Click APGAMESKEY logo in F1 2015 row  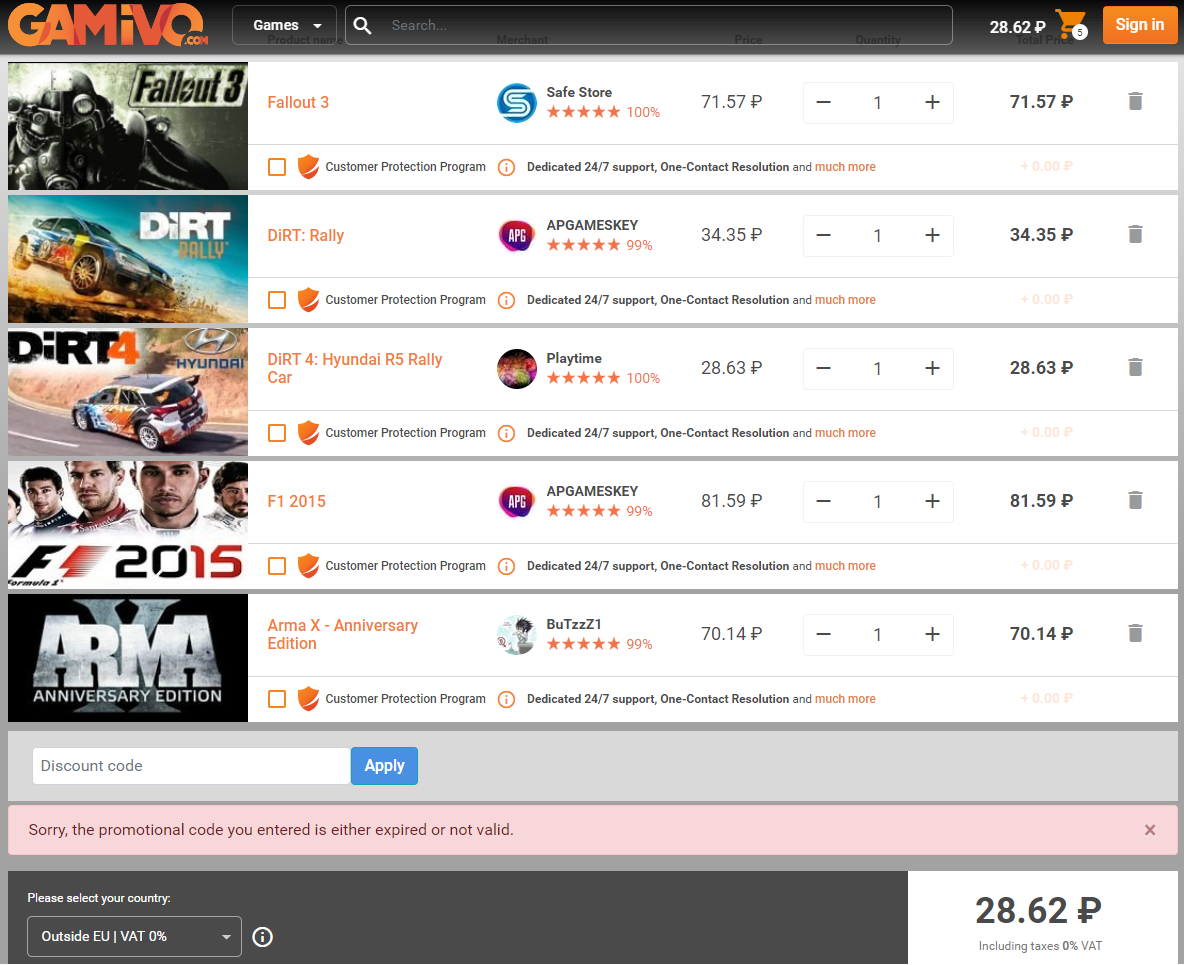tap(516, 501)
